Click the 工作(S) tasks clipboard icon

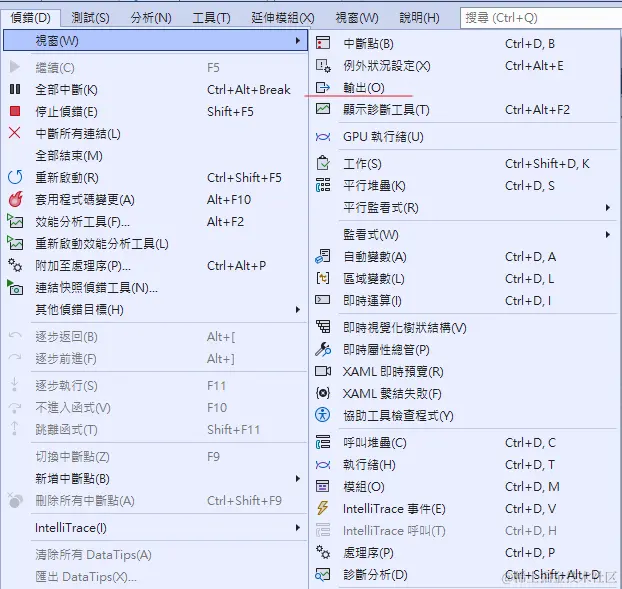pyautogui.click(x=323, y=163)
